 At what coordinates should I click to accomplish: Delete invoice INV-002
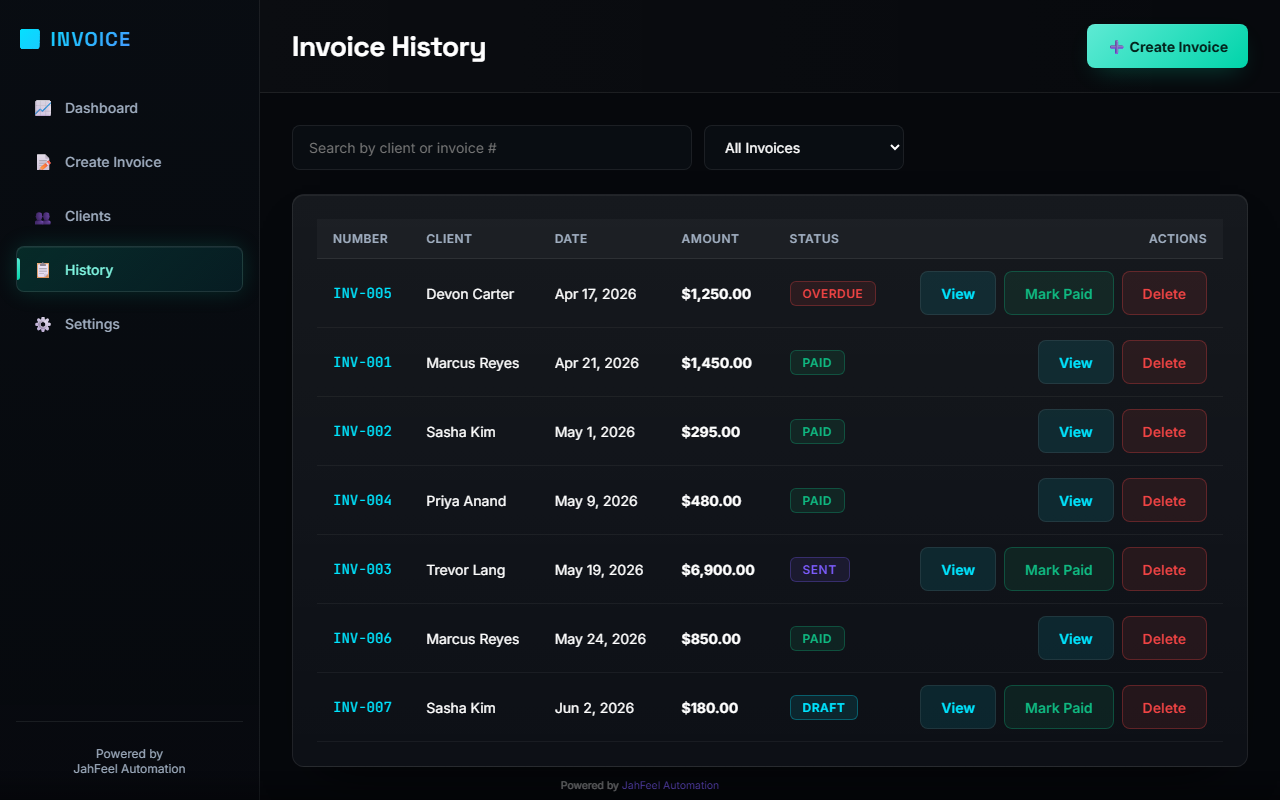[1164, 431]
